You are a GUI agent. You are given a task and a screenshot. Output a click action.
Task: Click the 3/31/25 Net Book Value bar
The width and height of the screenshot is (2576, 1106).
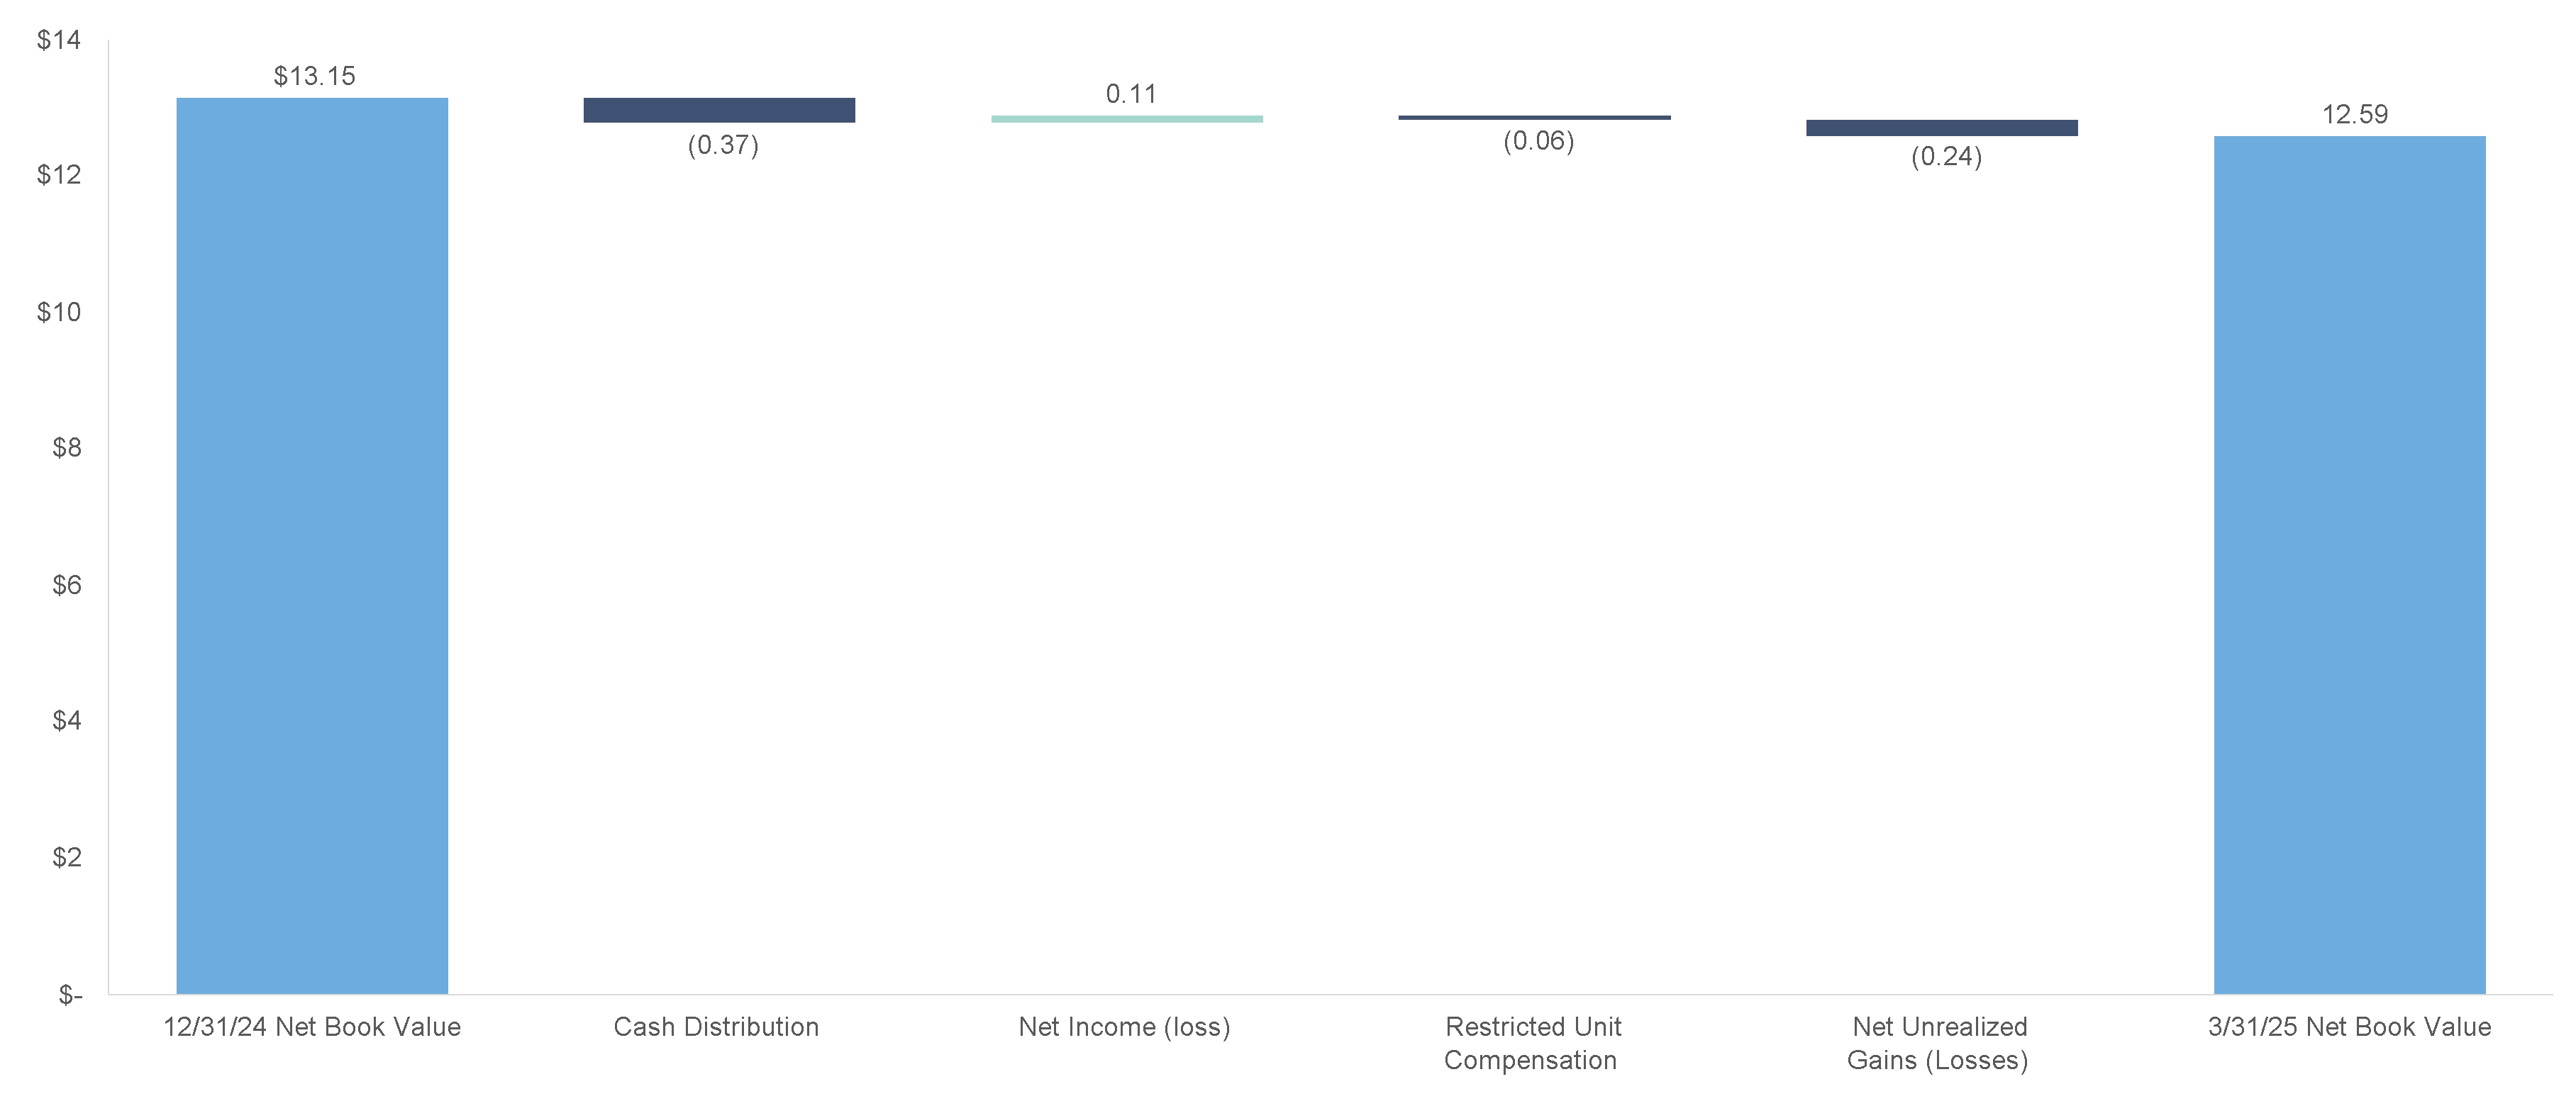(2349, 565)
